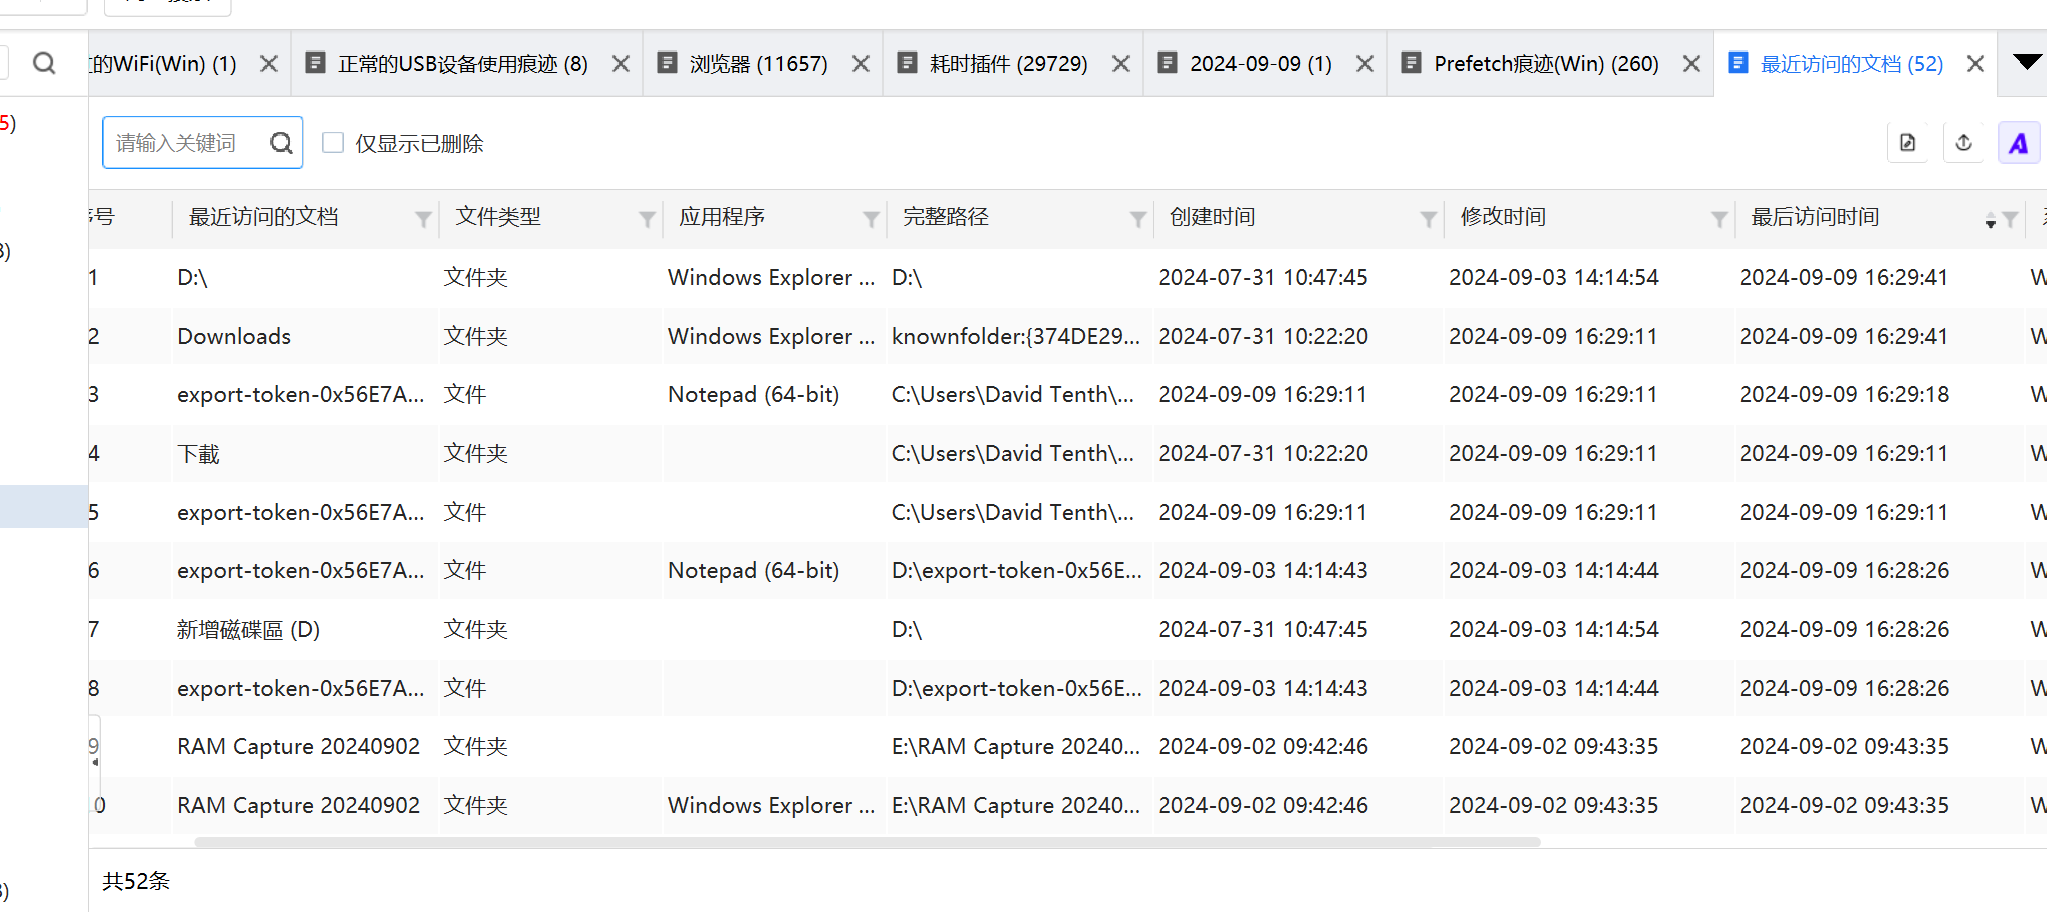Open filter for 最近访问的文档 column
This screenshot has height=912, width=2047.
tap(424, 219)
